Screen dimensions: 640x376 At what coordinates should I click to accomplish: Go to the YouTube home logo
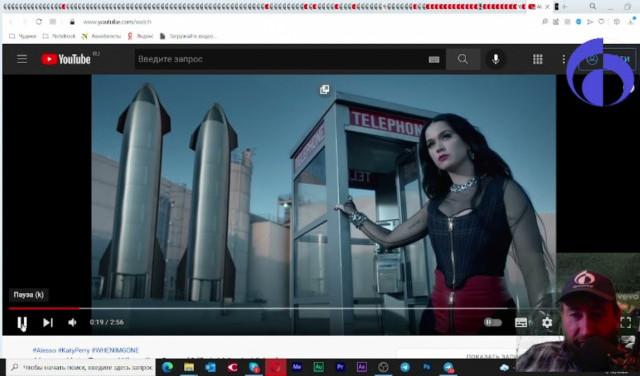tap(66, 59)
